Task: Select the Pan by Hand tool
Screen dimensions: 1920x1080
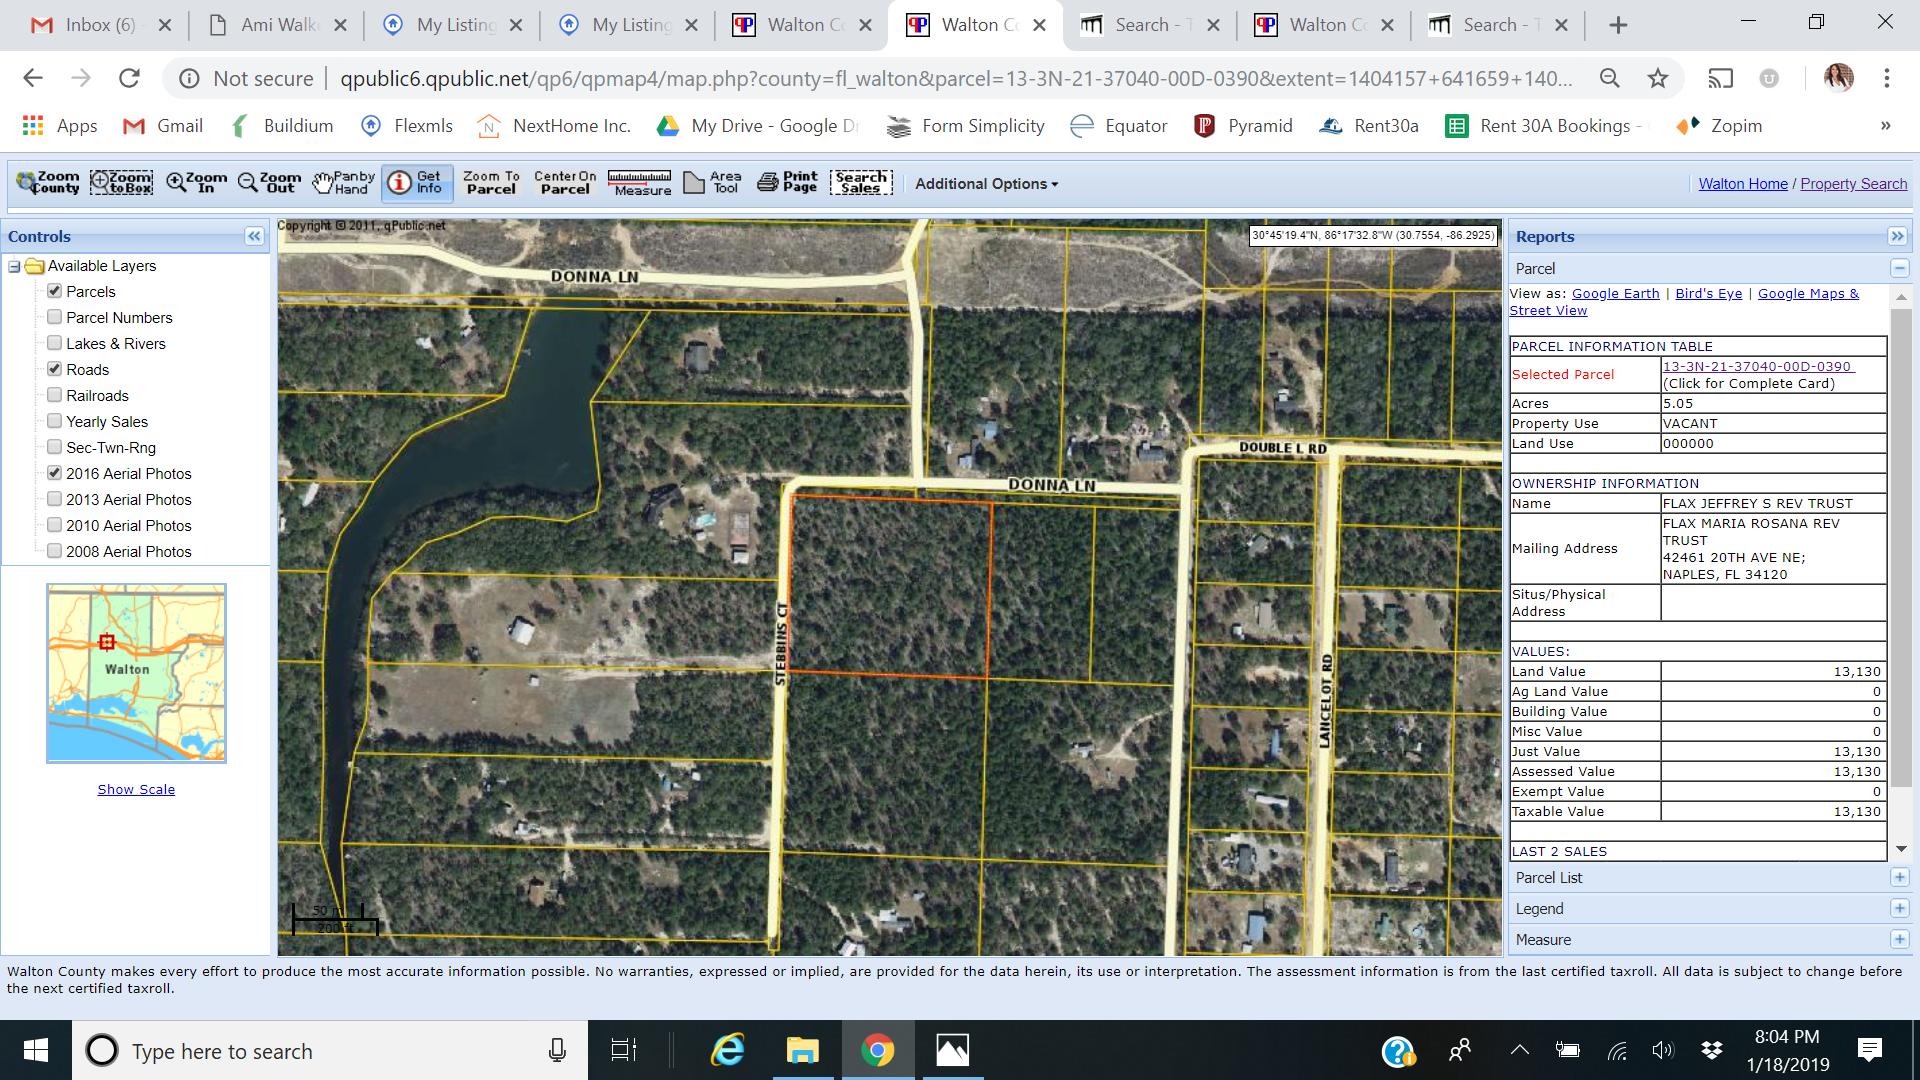Action: 343,183
